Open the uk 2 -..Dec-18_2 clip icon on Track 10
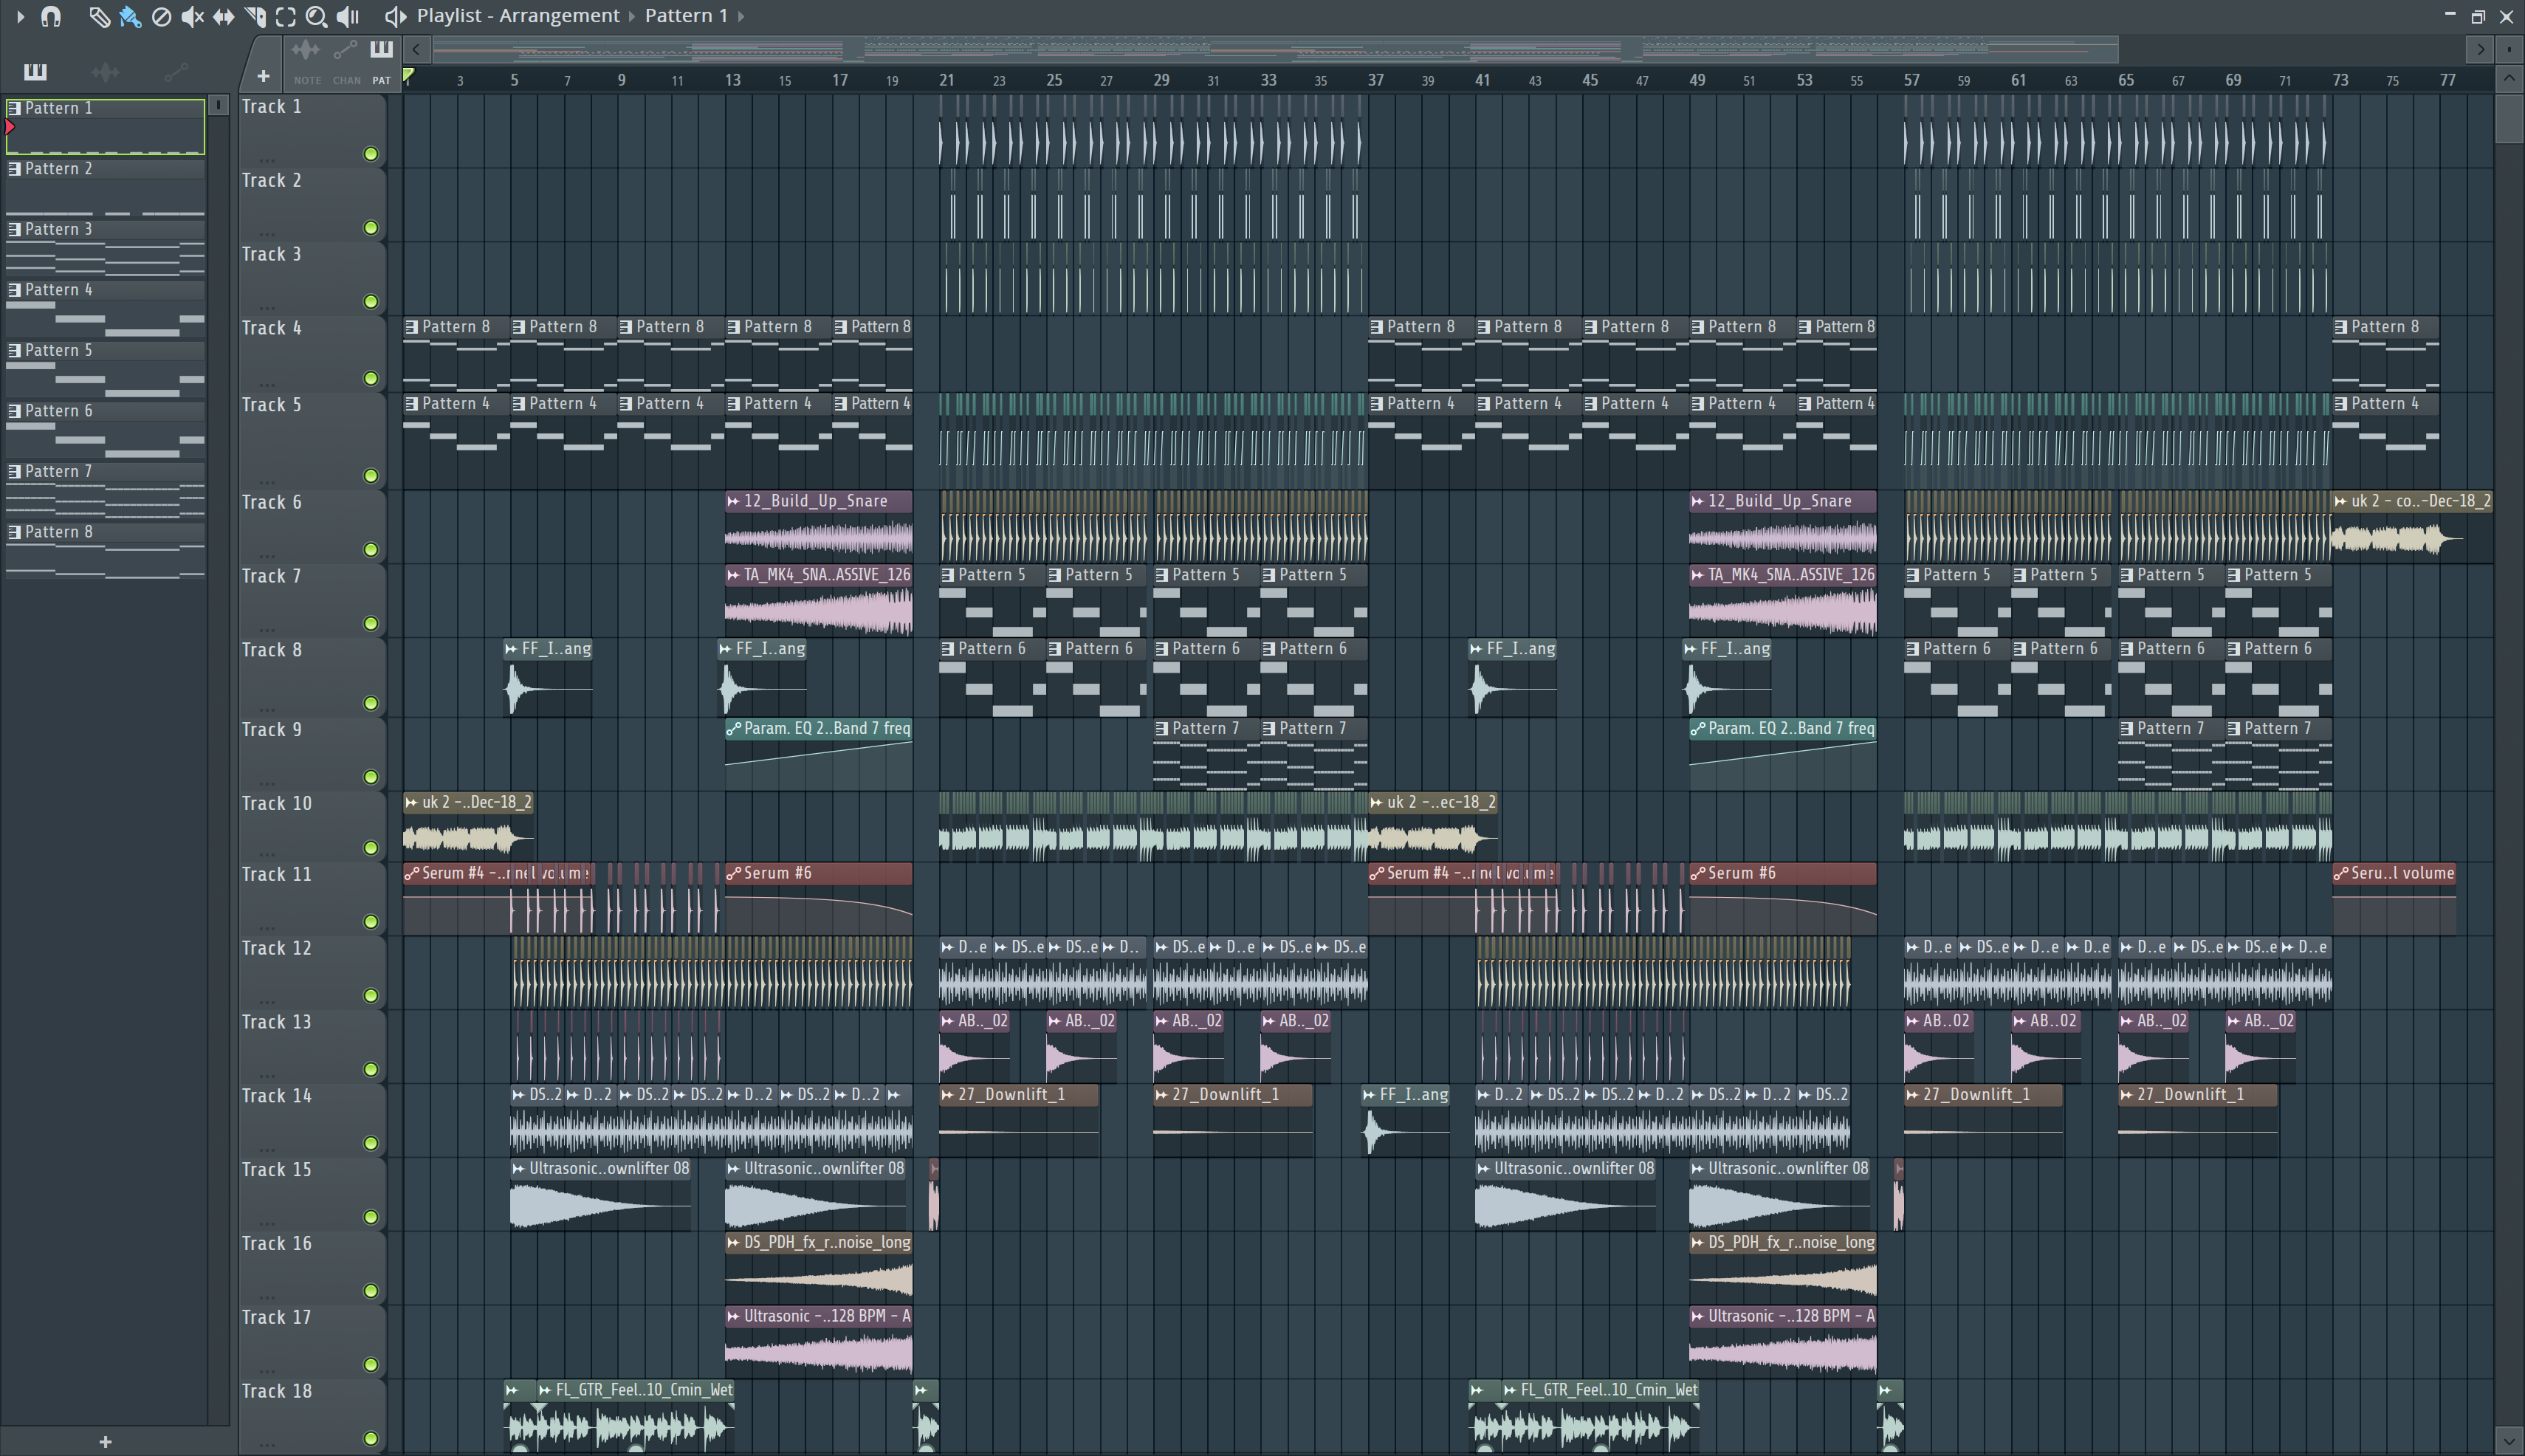This screenshot has width=2525, height=1456. 411,803
